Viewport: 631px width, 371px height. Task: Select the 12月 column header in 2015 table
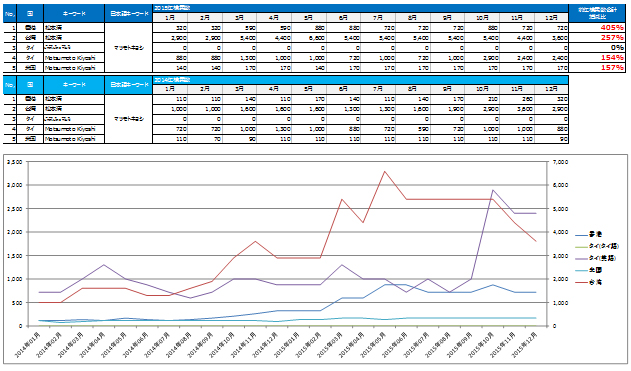[551, 18]
